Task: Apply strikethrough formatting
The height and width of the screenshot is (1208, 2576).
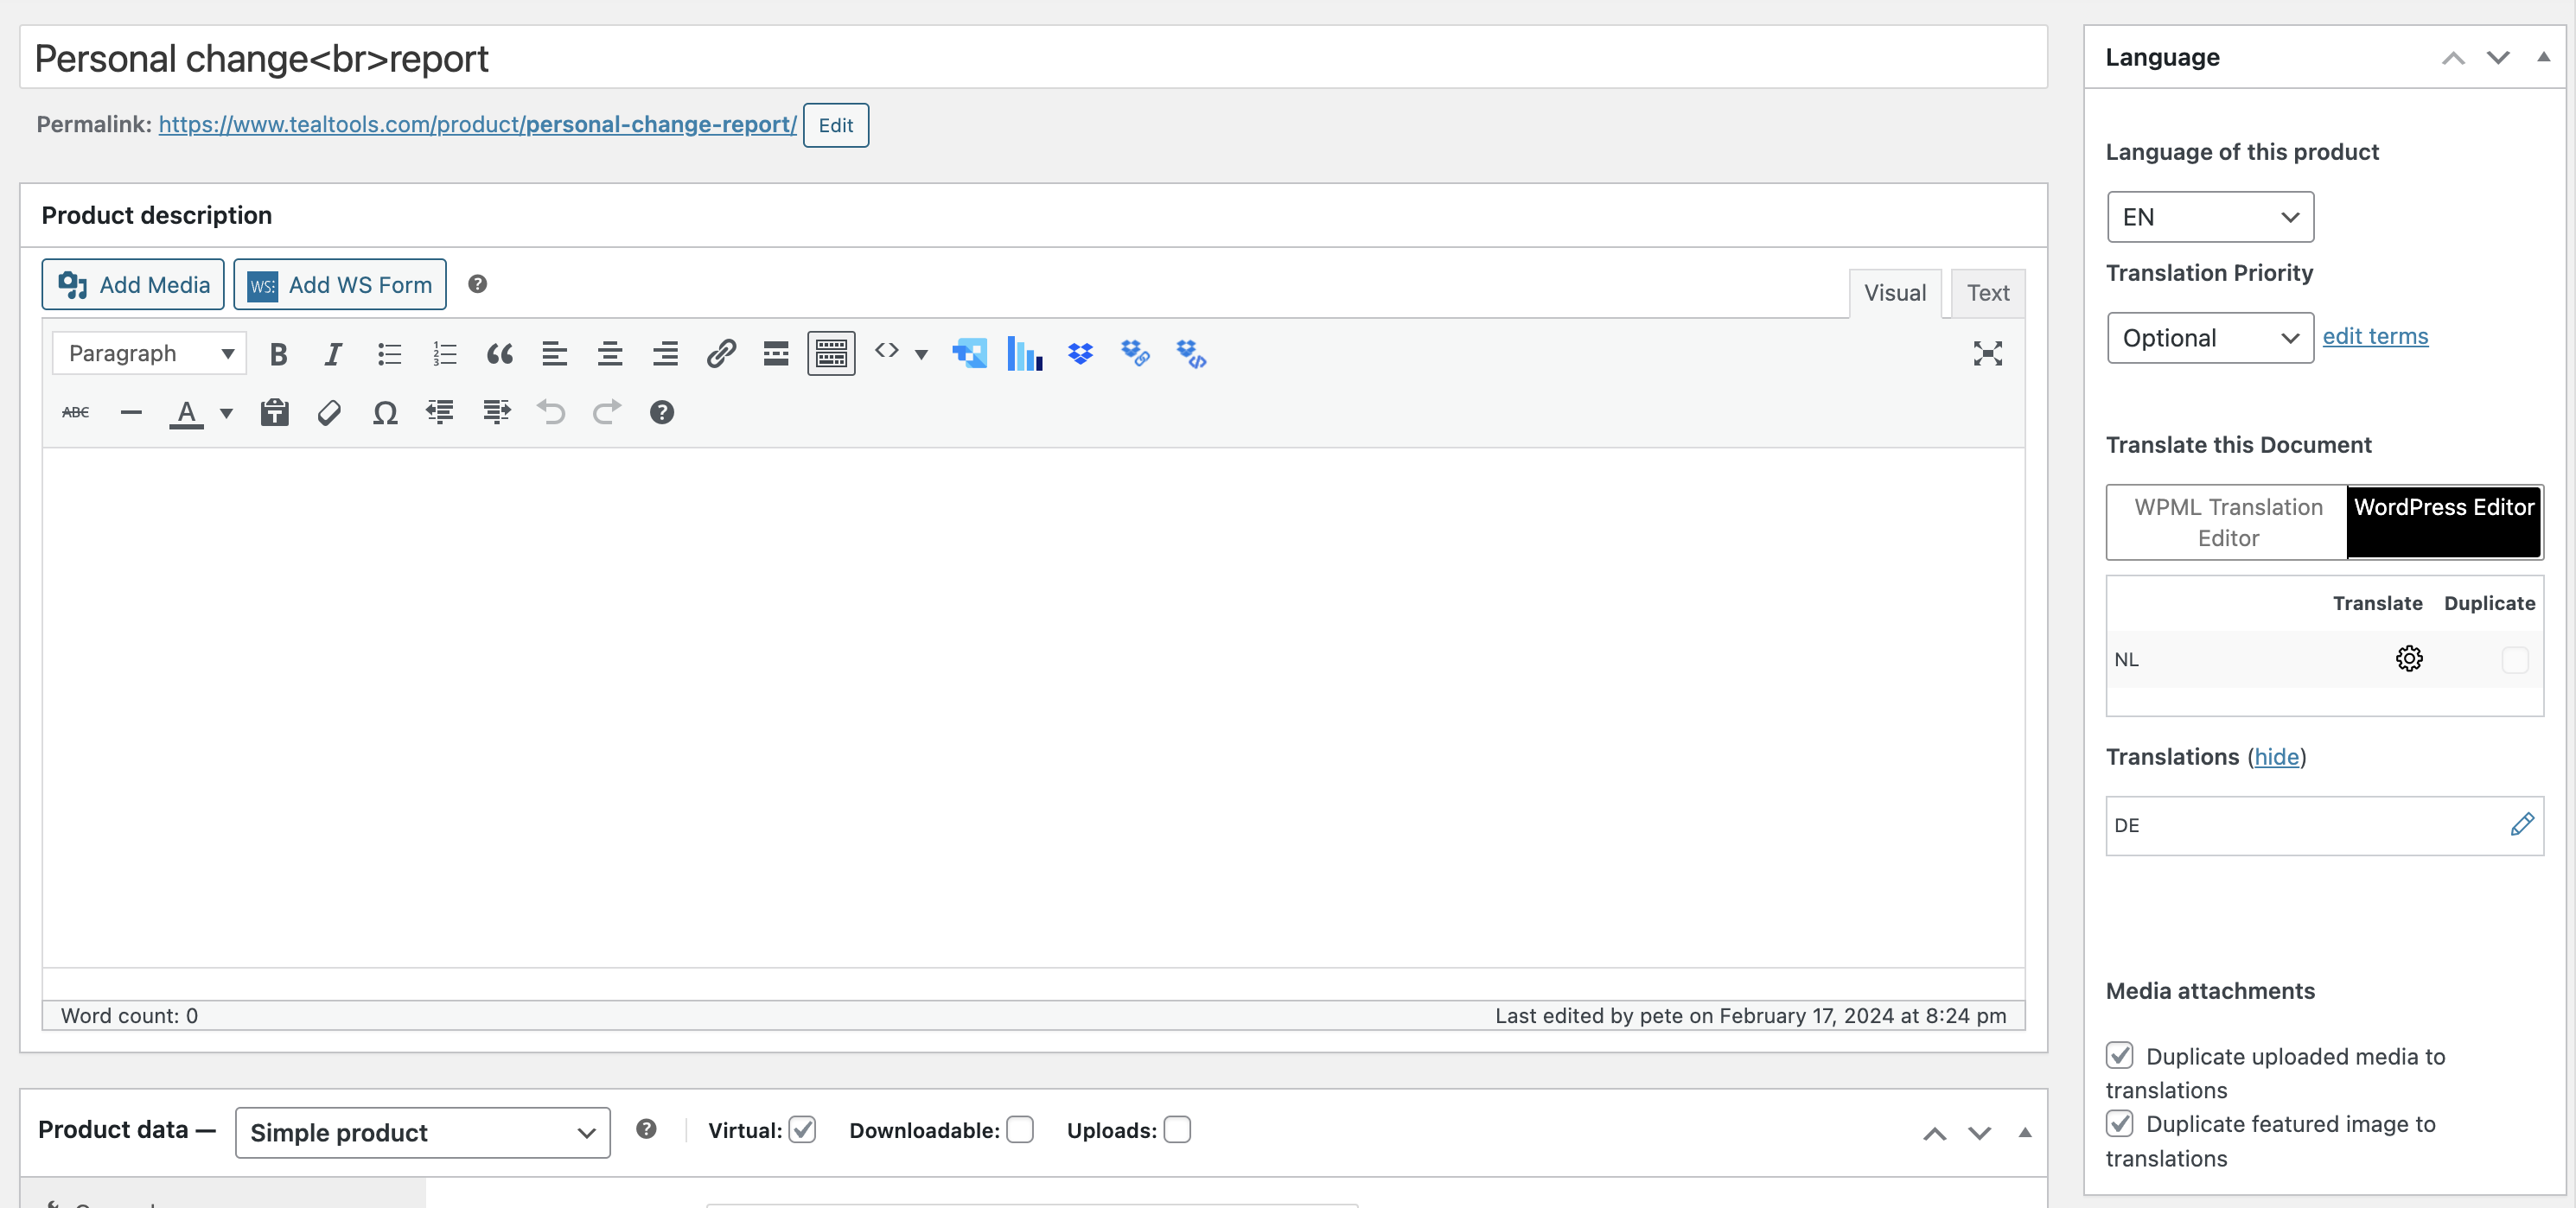Action: [x=76, y=413]
